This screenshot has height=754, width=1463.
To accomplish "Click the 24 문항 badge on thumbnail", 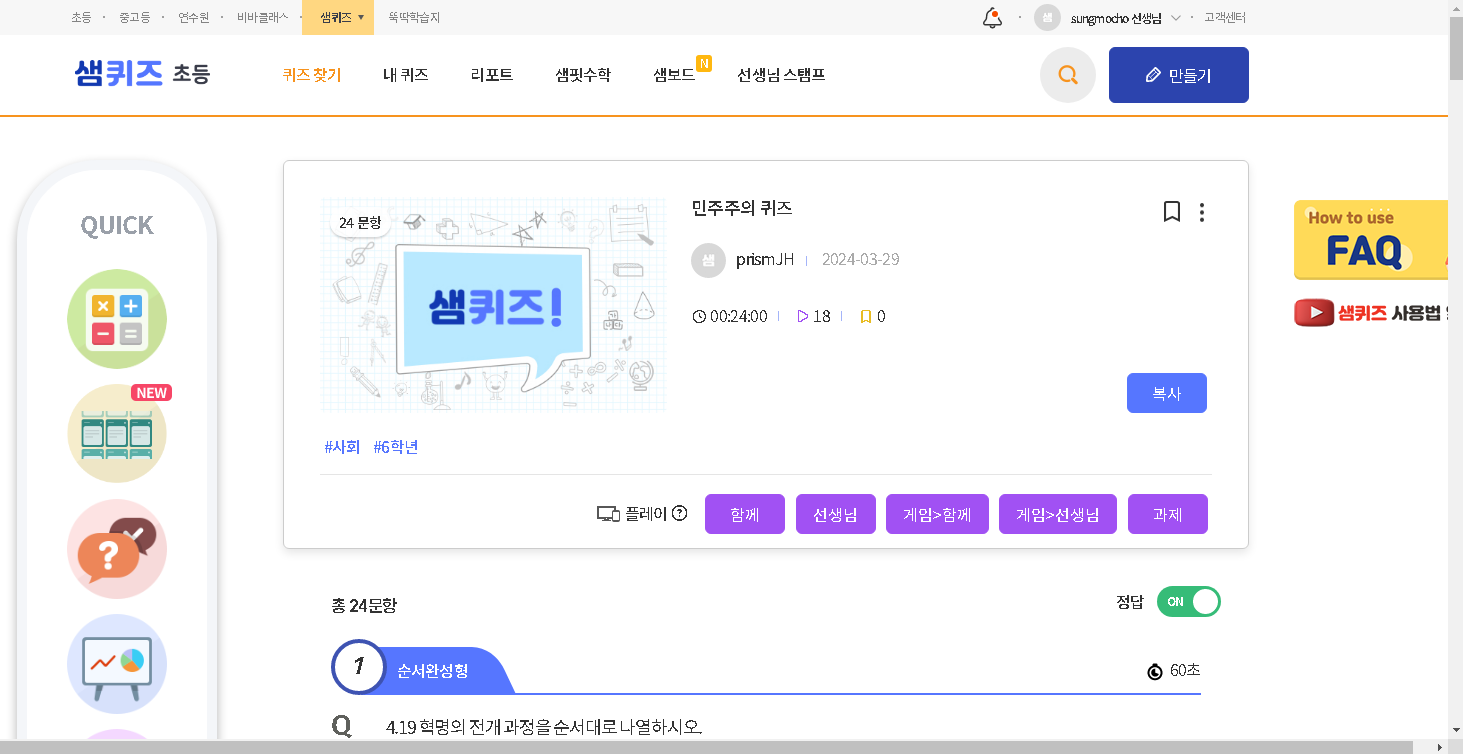I will click(x=360, y=222).
